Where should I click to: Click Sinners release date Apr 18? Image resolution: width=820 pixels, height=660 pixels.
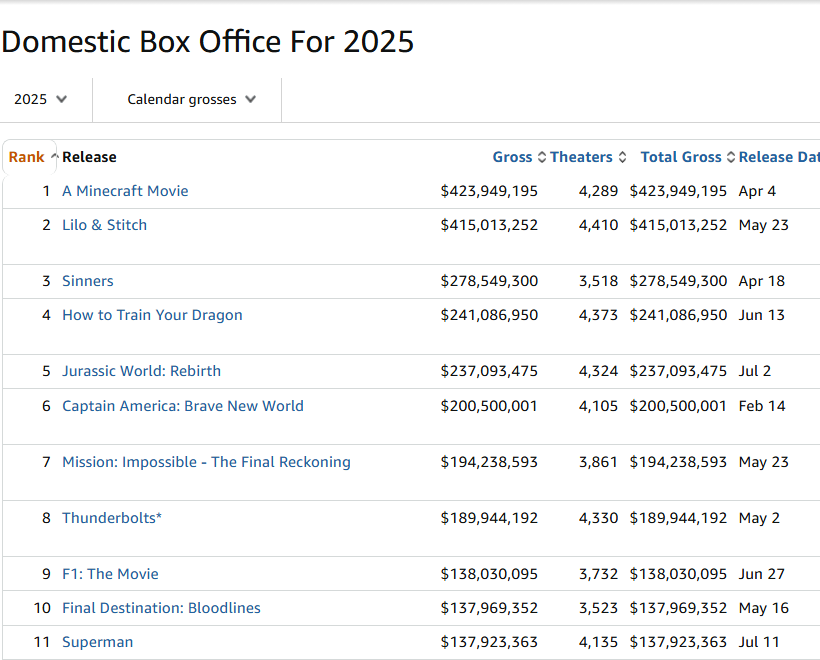click(761, 281)
